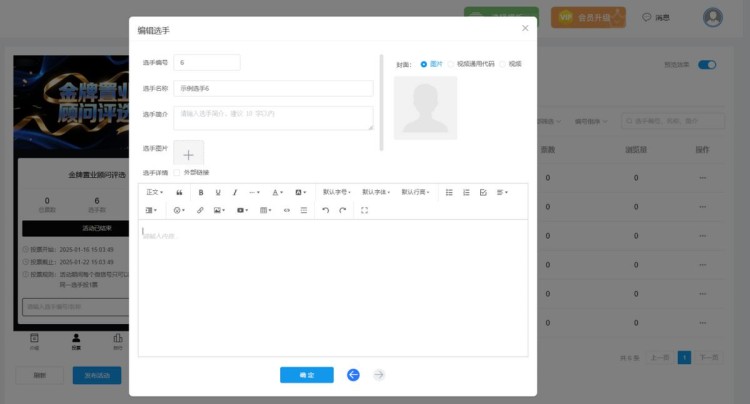The image size is (750, 404).
Task: Click the insert link icon
Action: tap(200, 211)
